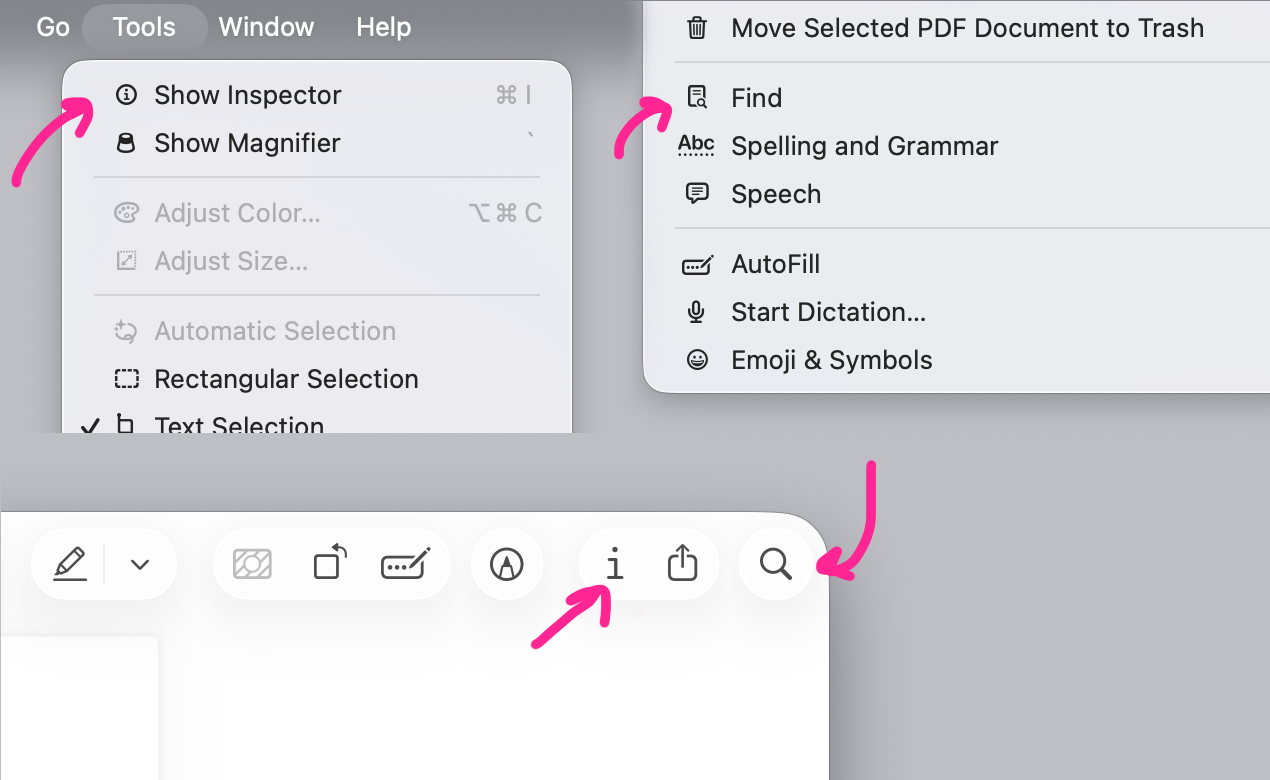The width and height of the screenshot is (1270, 780).
Task: Select the Highlight pen tool in toolbar
Action: [70, 565]
